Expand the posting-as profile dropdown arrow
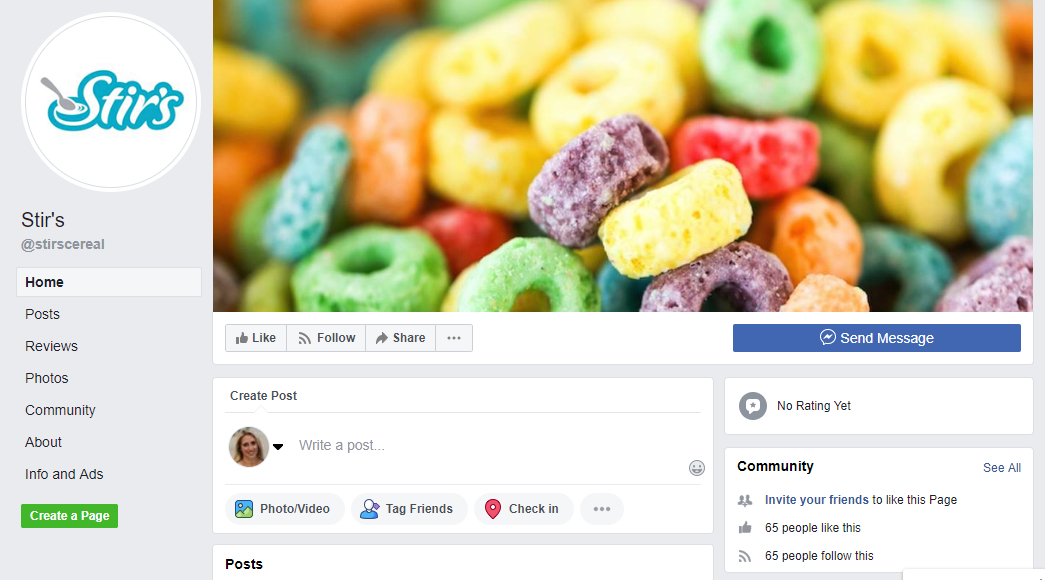 (x=278, y=447)
